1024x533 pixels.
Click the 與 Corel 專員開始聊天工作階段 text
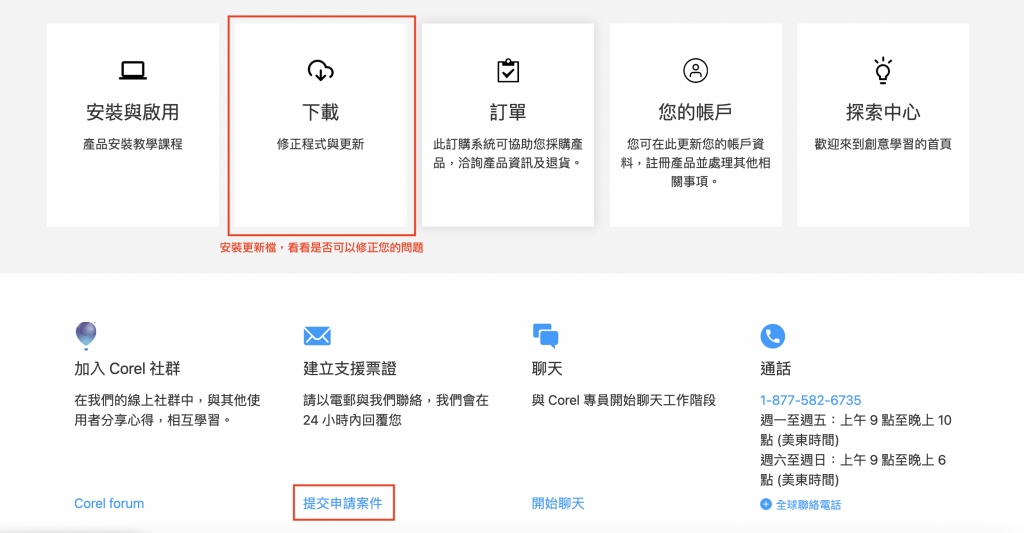click(624, 400)
